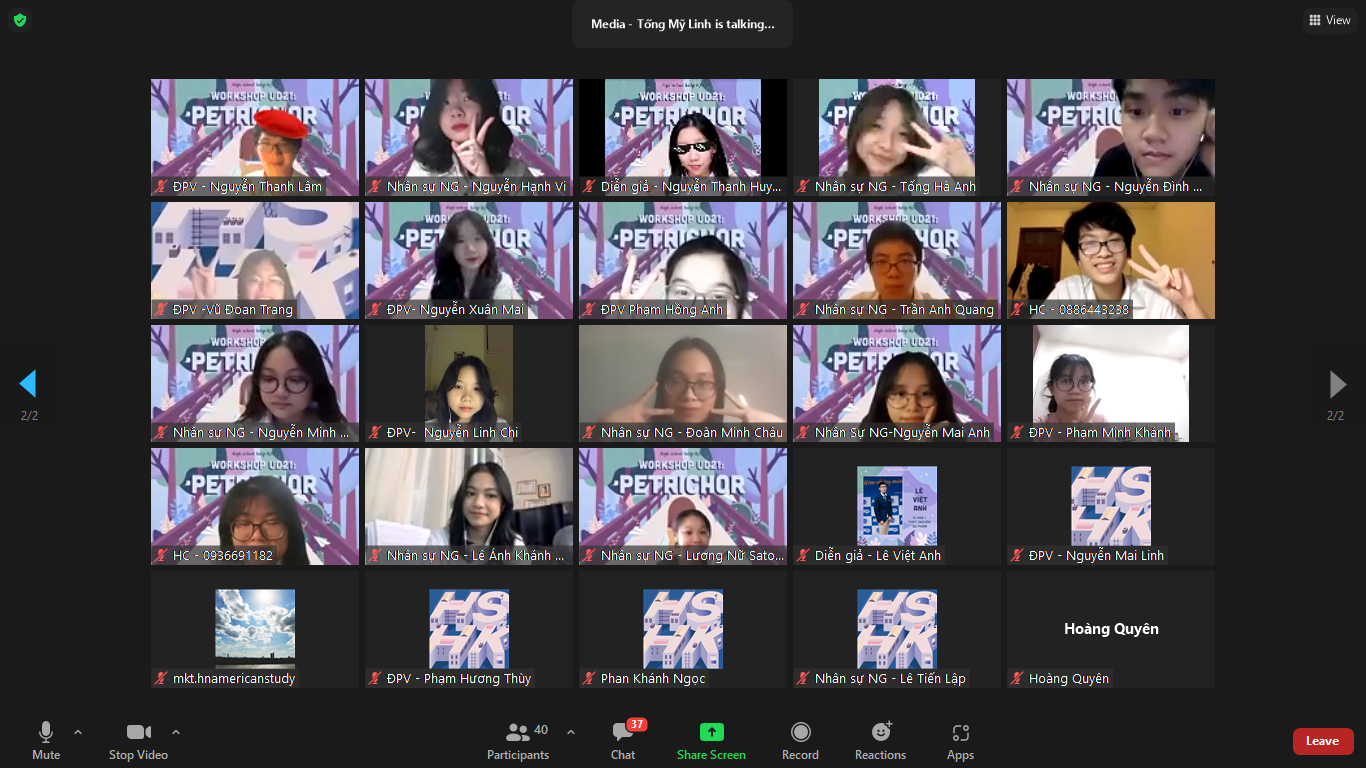This screenshot has height=768, width=1366.
Task: Click the right arrow page navigator
Action: [1337, 384]
